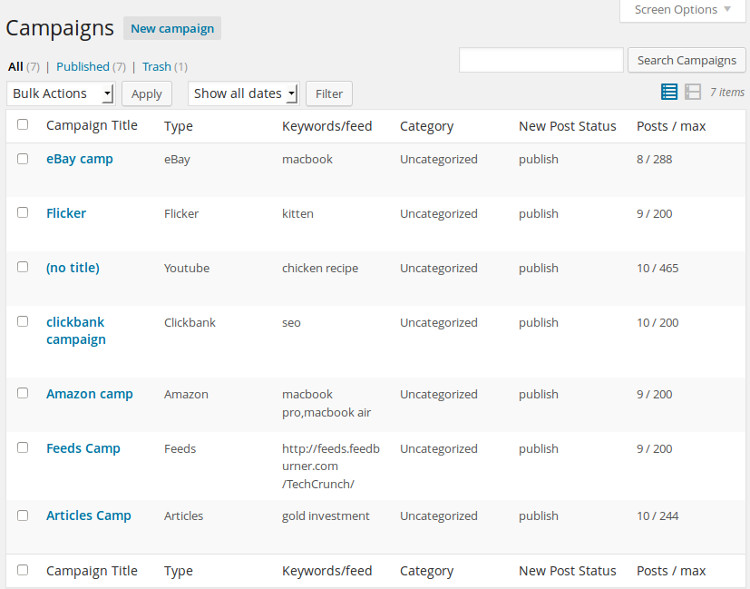Click the '10 / 244' posts value

point(657,516)
